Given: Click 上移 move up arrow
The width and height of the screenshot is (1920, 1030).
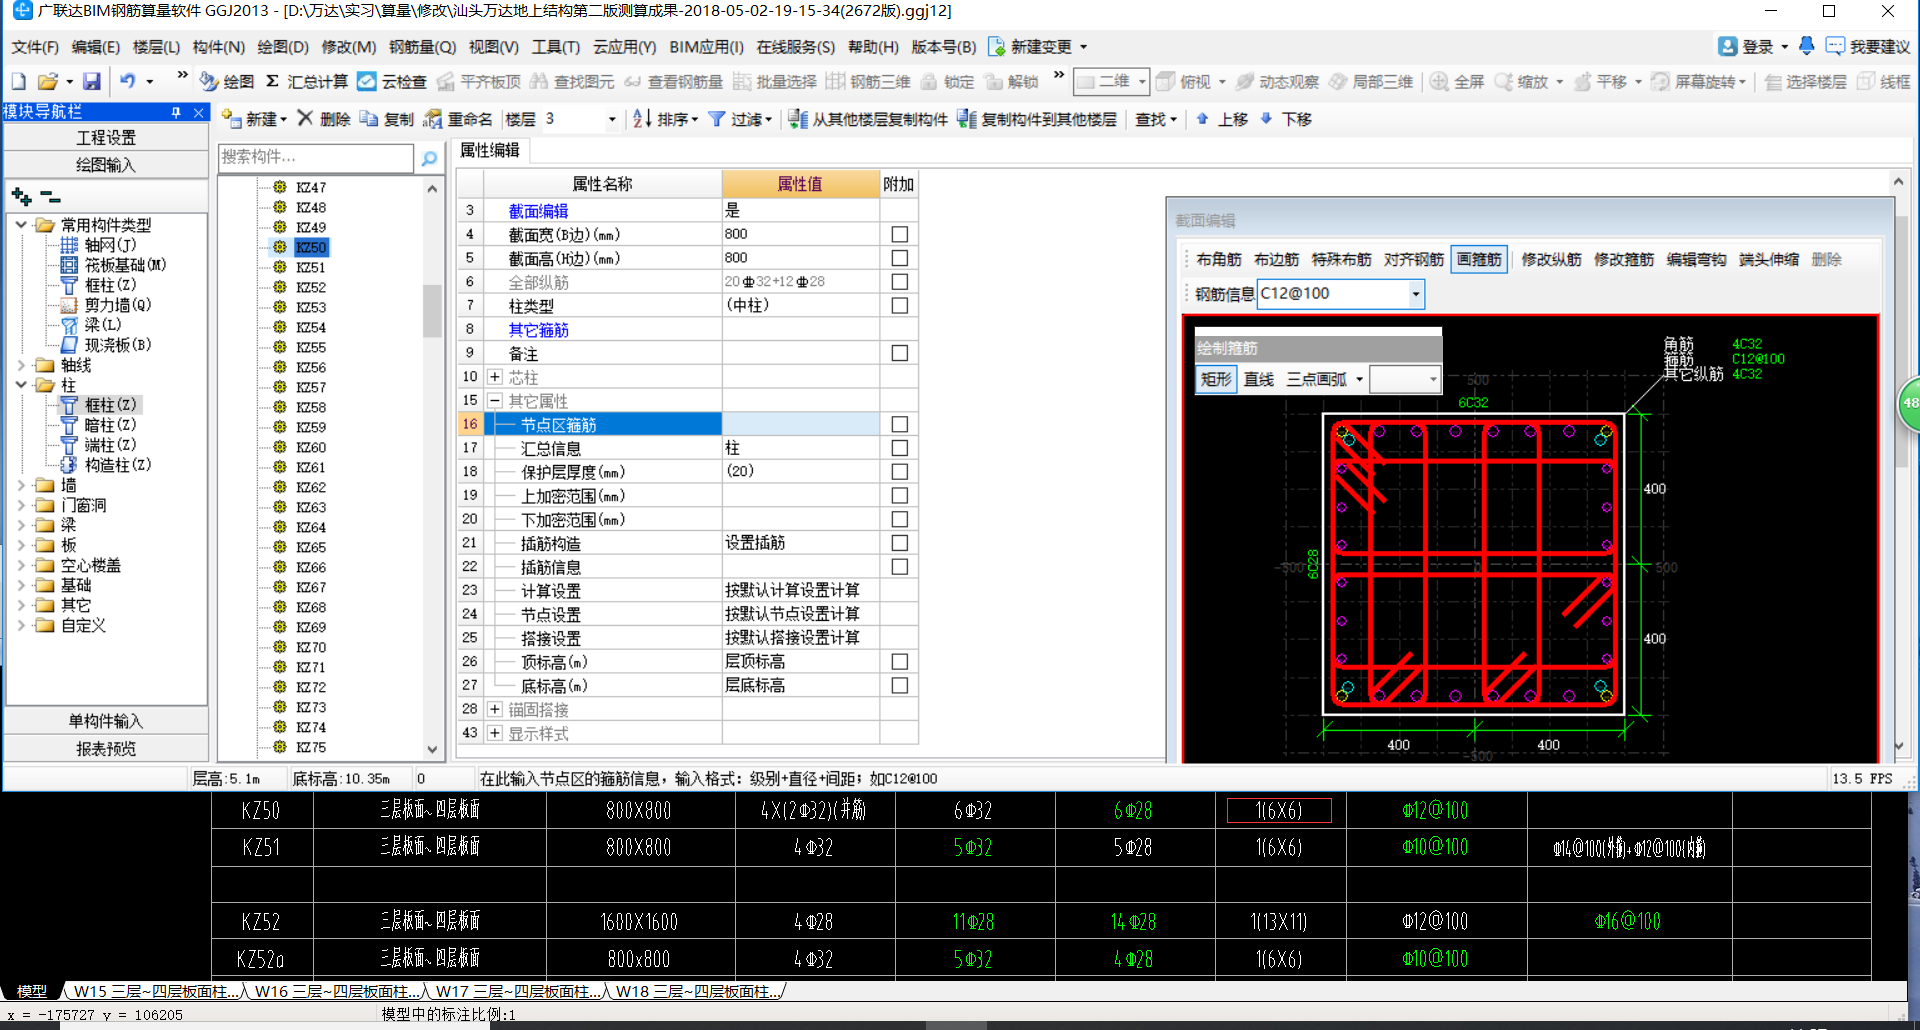Looking at the screenshot, I should pos(1202,118).
